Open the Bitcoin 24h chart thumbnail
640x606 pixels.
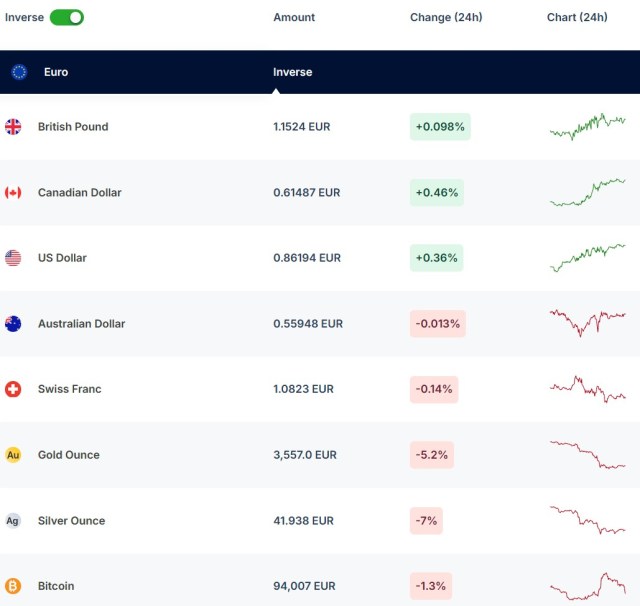tap(587, 586)
